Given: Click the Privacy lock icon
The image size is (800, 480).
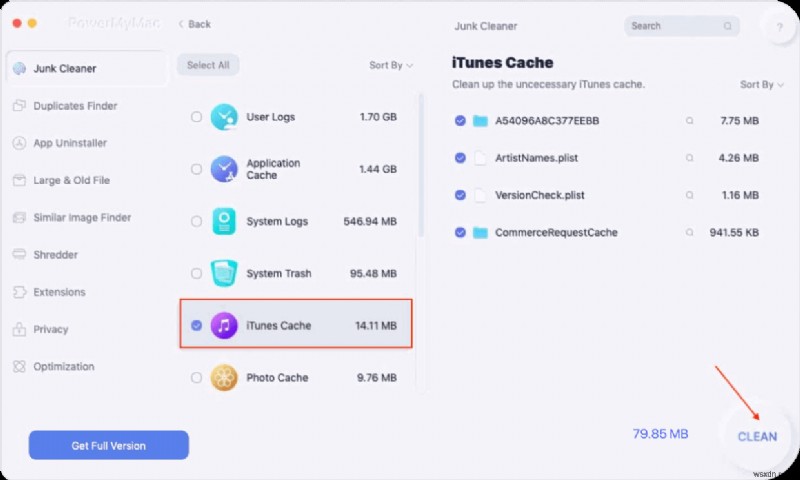Looking at the screenshot, I should pos(19,329).
